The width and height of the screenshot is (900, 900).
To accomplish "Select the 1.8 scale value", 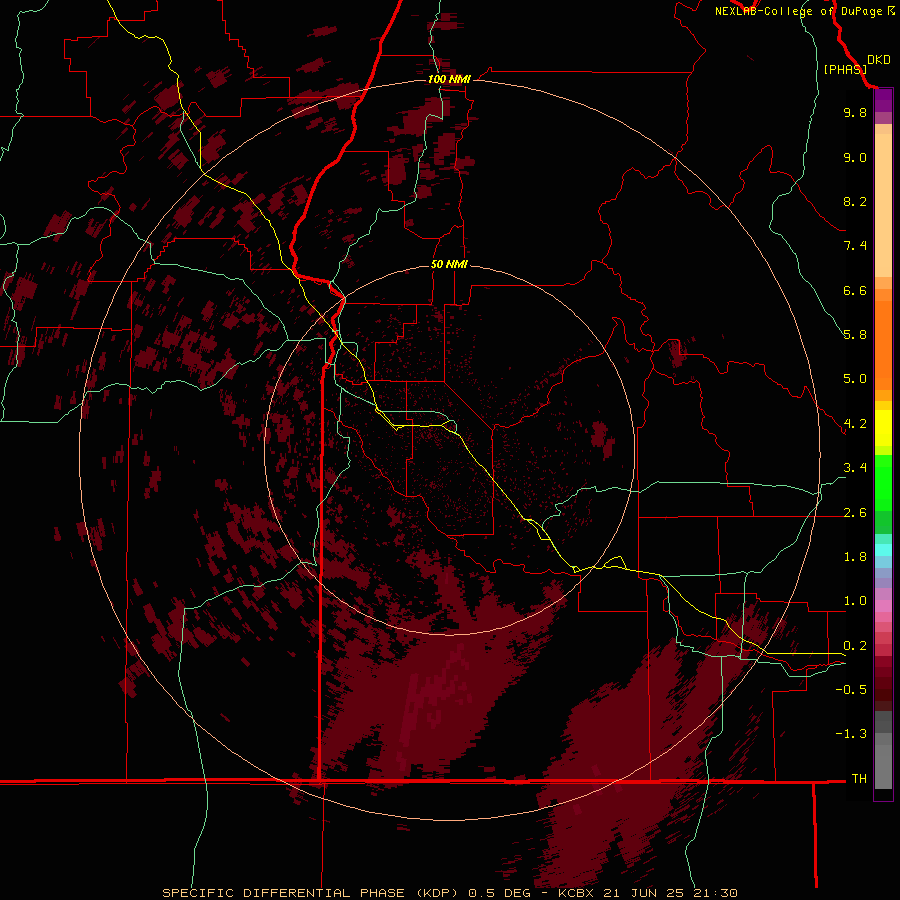I will (855, 557).
